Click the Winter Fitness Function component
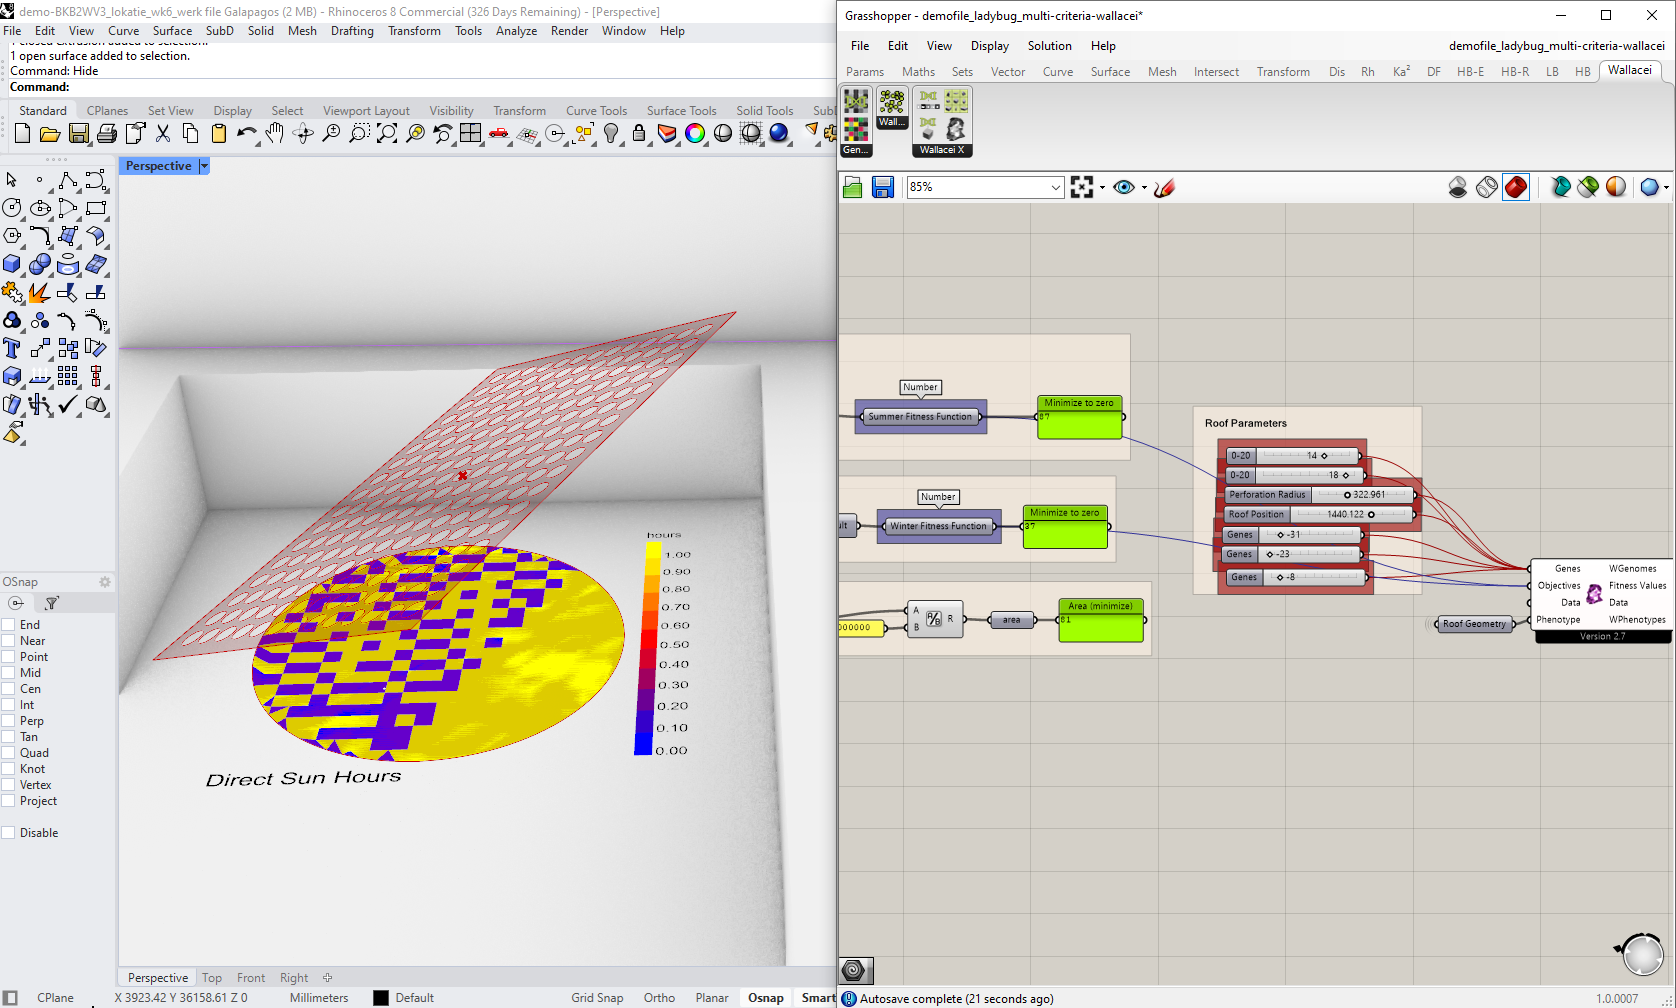The height and width of the screenshot is (1008, 1676). 938,525
